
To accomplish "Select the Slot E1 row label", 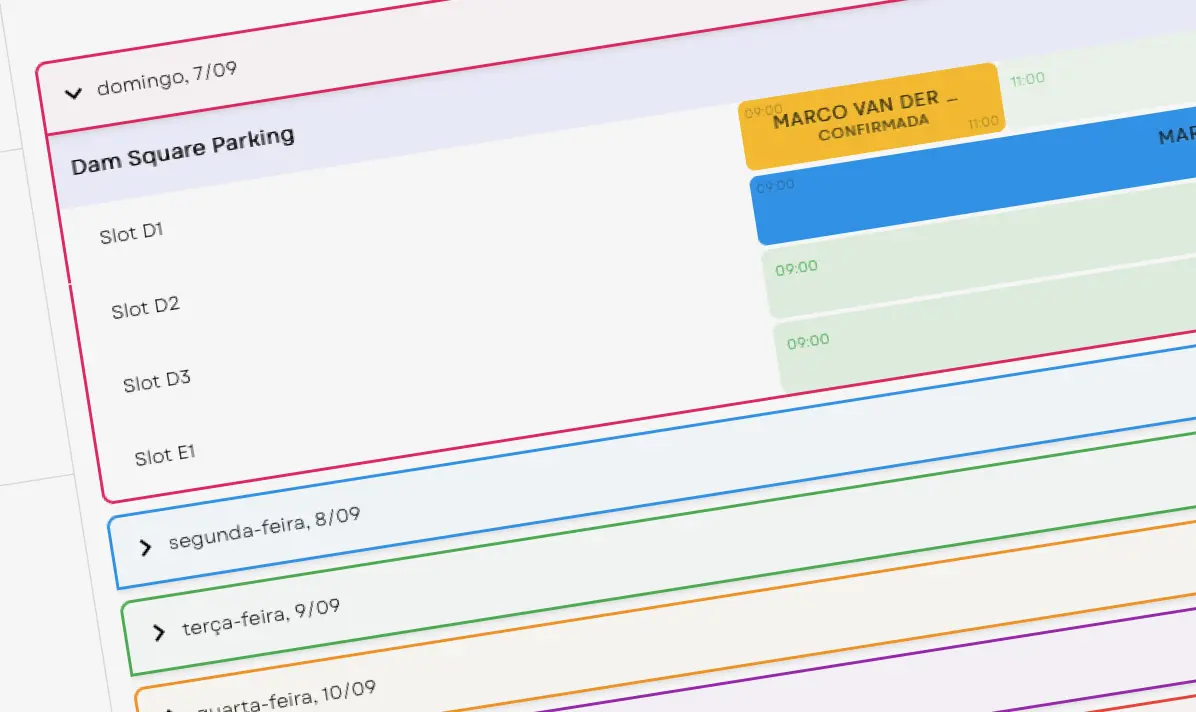I will click(x=165, y=456).
